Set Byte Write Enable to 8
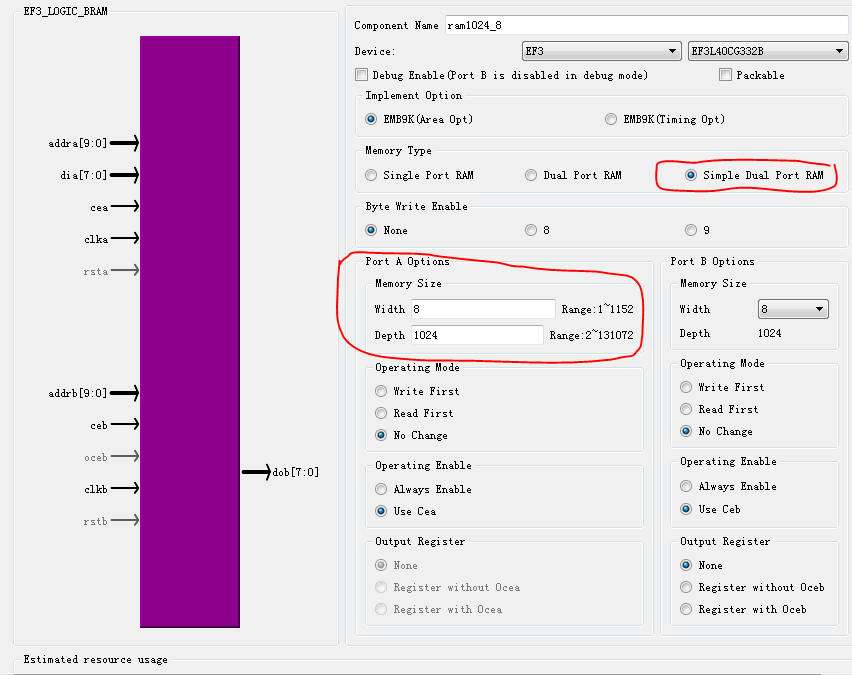The height and width of the screenshot is (675, 852). (x=532, y=230)
